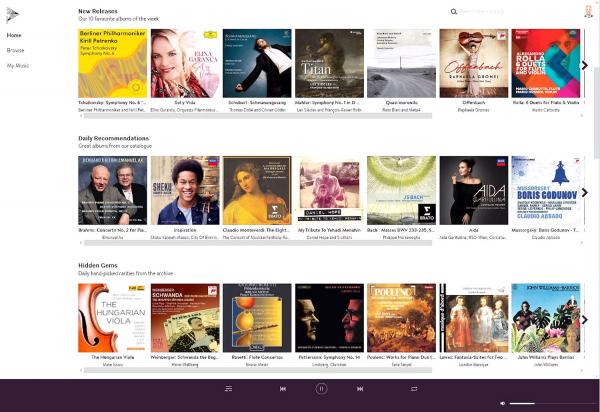This screenshot has width=600, height=412.
Task: Click the Hidden Gems horizontal scrollbar
Action: pyautogui.click(x=258, y=370)
